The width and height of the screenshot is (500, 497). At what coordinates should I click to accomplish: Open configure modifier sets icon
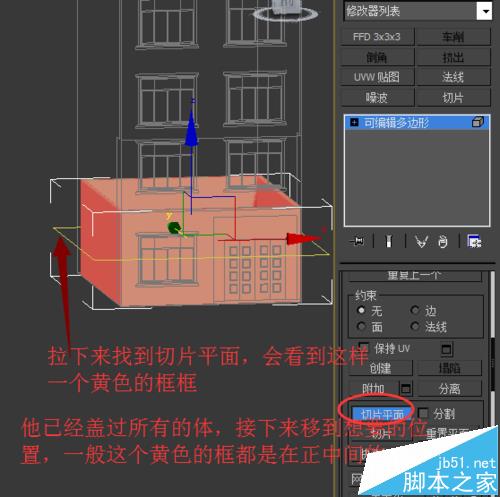pyautogui.click(x=474, y=241)
